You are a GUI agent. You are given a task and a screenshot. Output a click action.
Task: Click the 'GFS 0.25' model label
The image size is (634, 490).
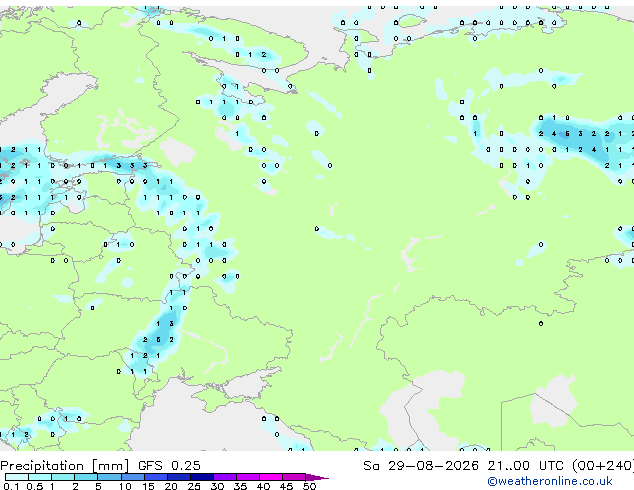pyautogui.click(x=169, y=466)
